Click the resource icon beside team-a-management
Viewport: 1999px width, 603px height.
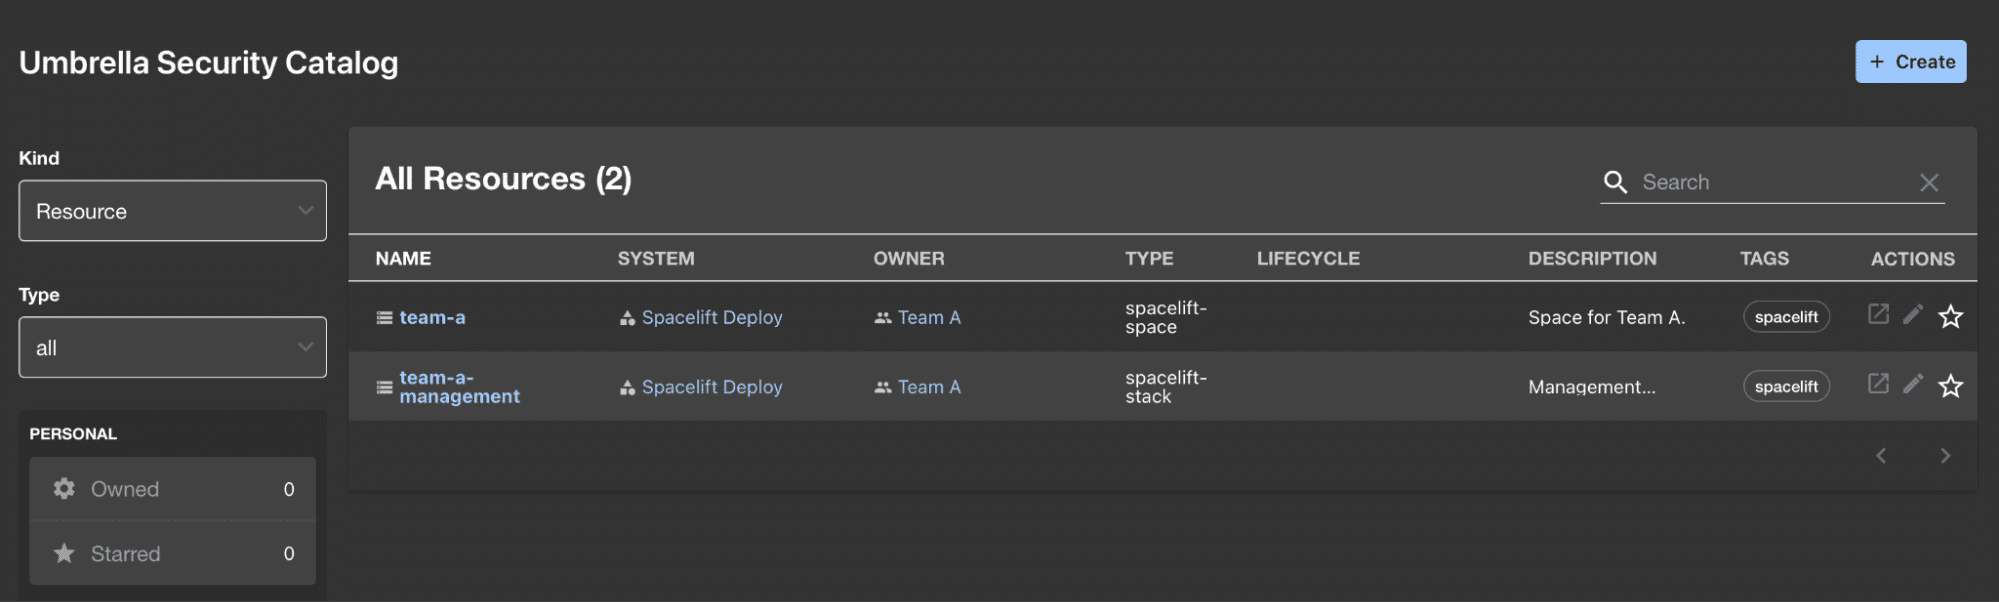click(x=384, y=387)
